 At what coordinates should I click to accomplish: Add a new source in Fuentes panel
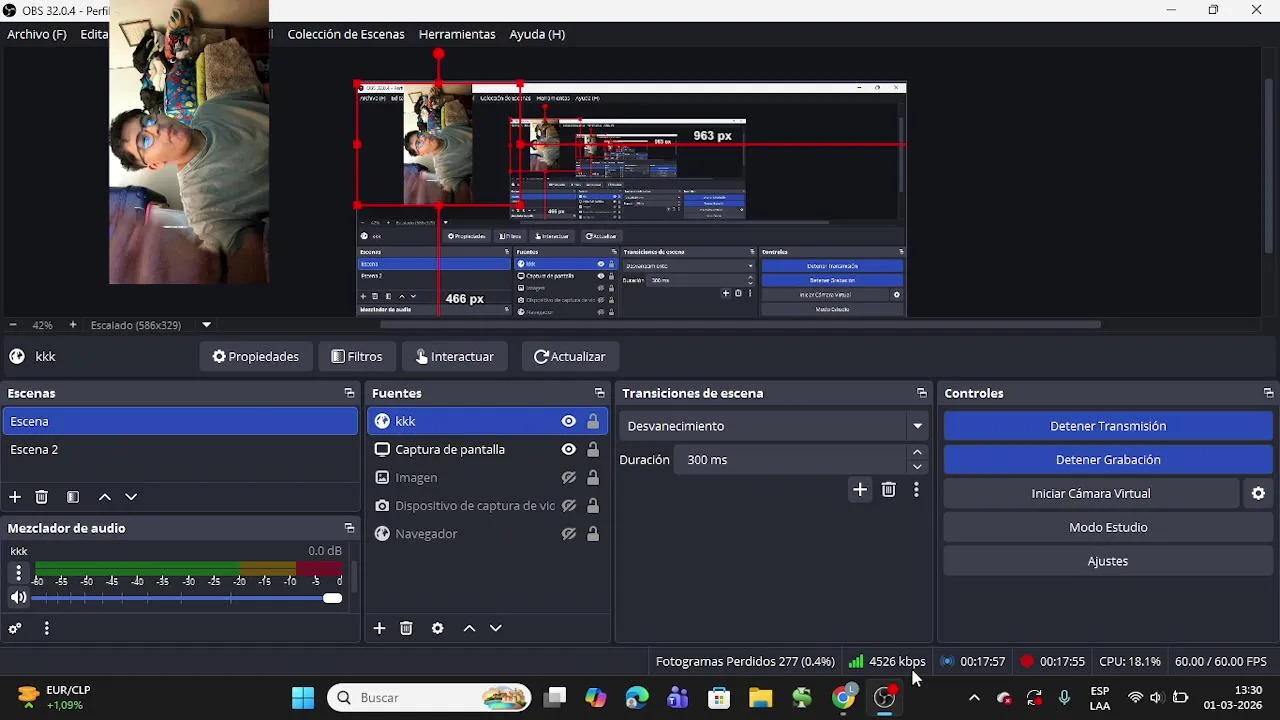379,628
